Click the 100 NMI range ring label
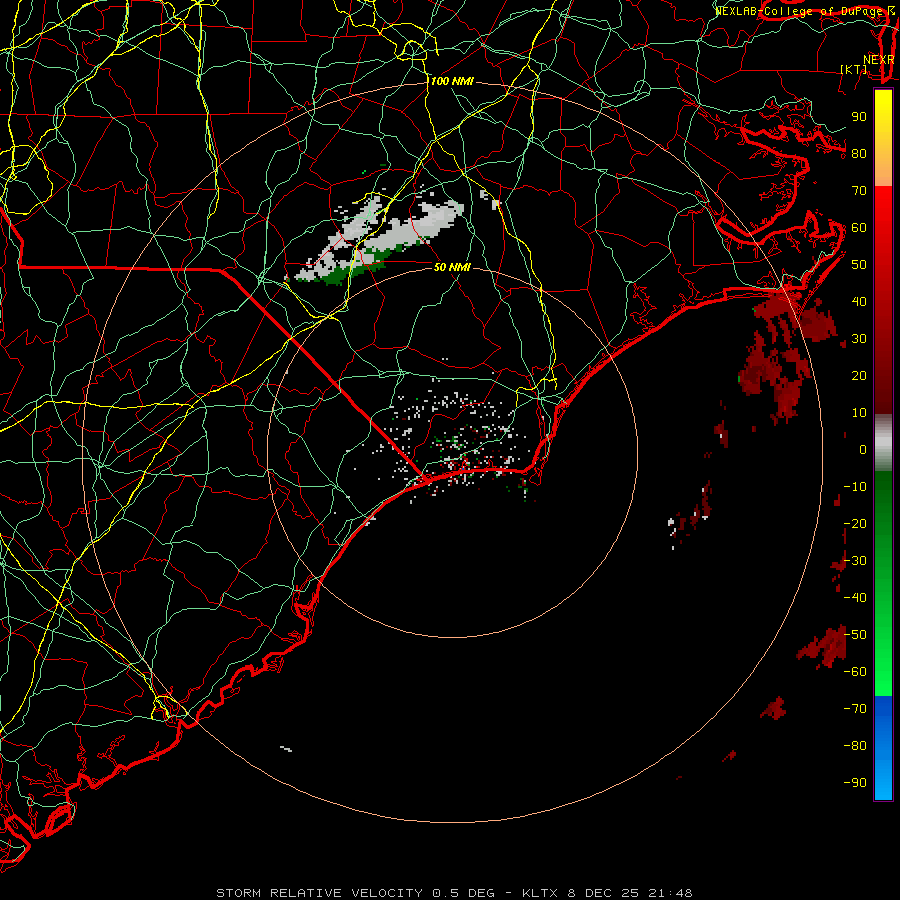 pos(452,82)
